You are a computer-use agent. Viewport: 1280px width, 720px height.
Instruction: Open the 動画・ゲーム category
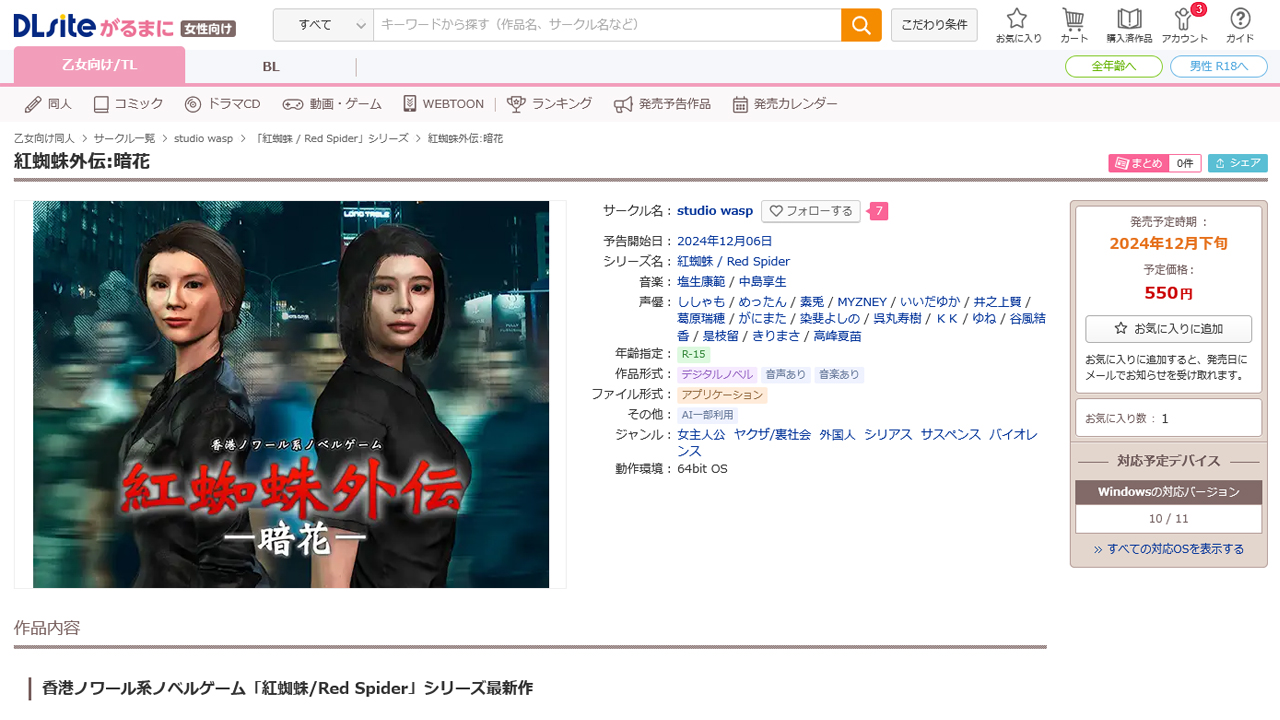coord(332,104)
